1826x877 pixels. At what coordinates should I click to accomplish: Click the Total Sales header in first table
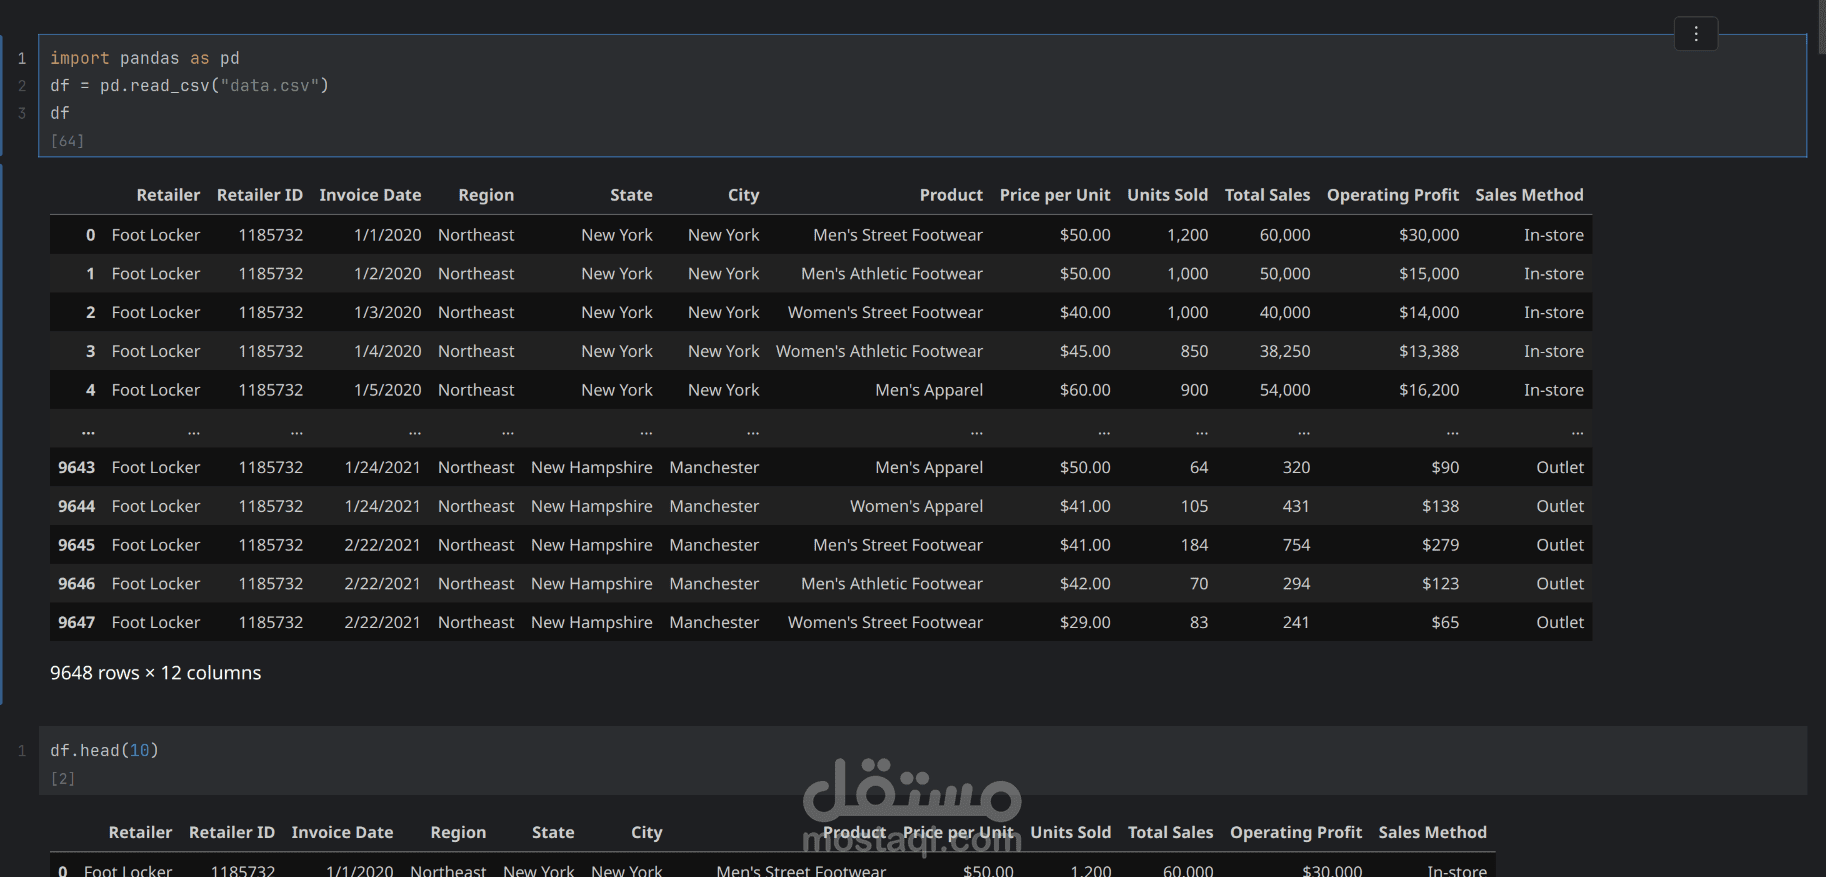coord(1267,195)
